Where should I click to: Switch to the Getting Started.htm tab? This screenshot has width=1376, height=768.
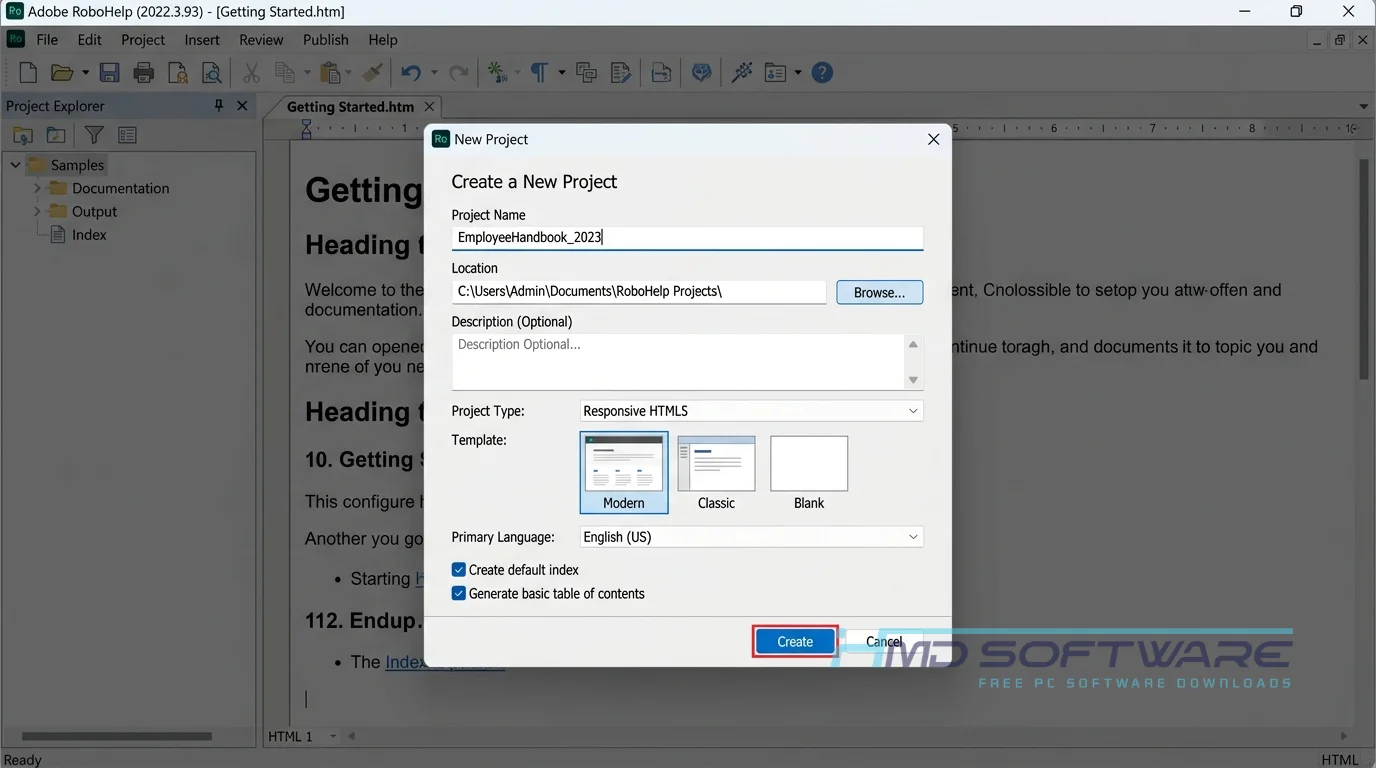click(x=350, y=106)
